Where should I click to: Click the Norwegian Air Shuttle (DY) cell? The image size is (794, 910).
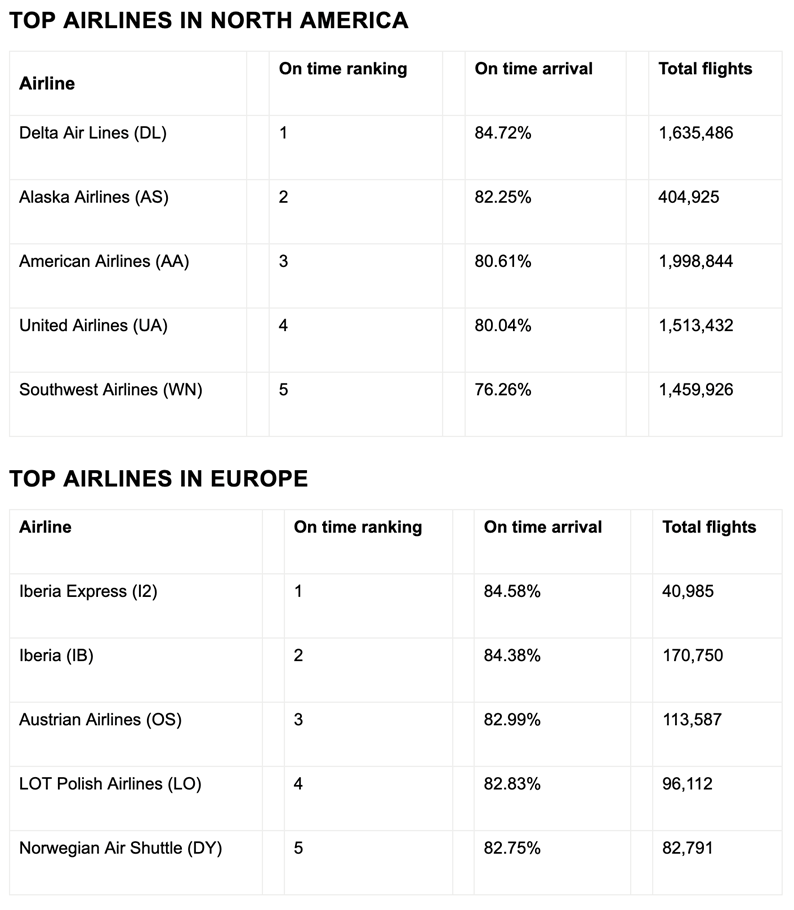120,848
